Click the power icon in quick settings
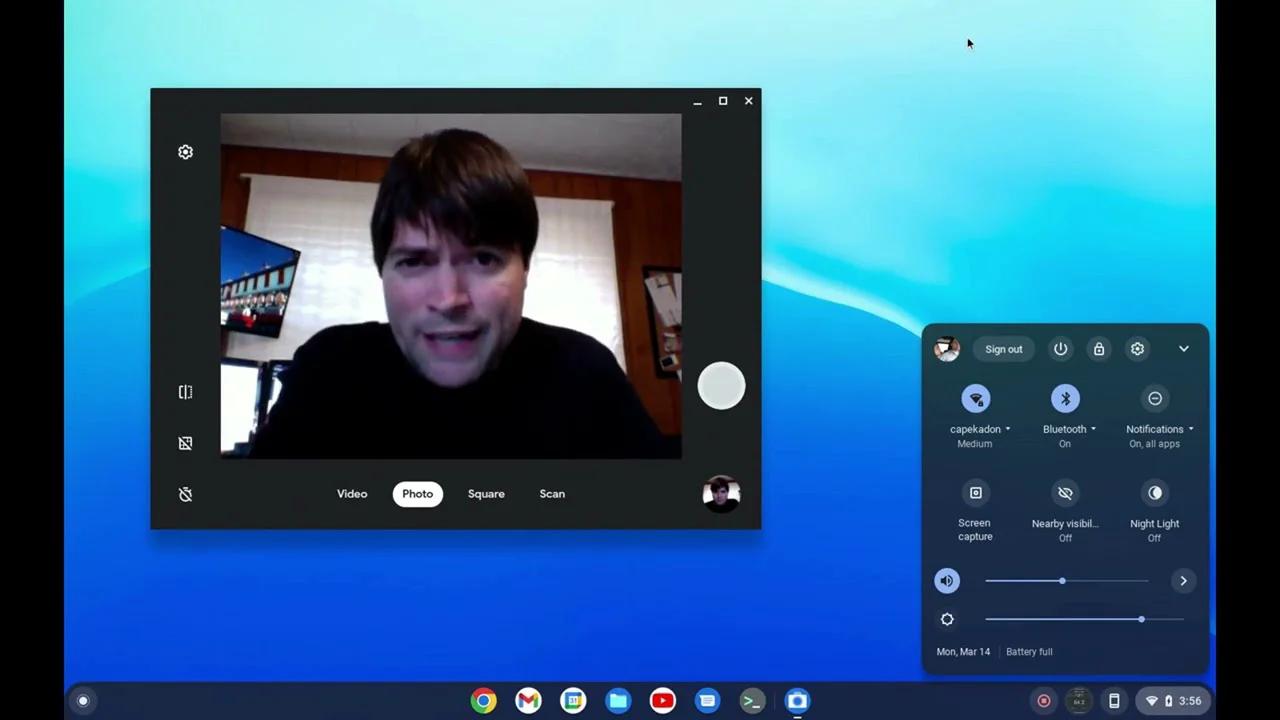This screenshot has height=720, width=1280. (1060, 349)
